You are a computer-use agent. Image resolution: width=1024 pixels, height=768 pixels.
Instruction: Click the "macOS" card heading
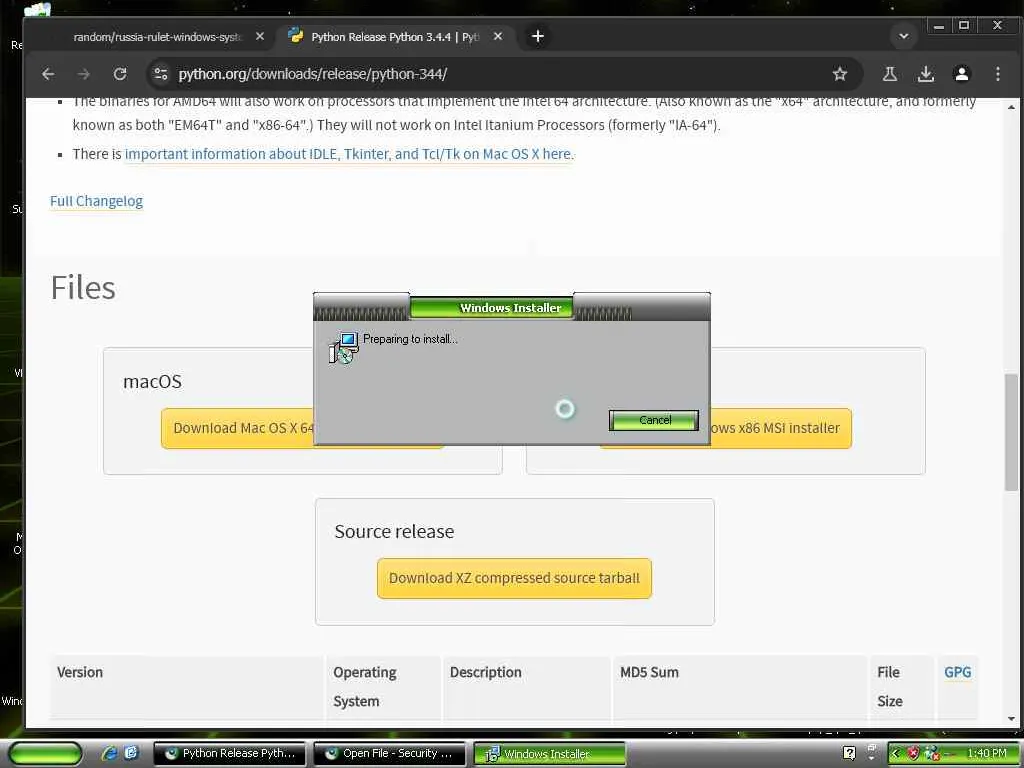point(152,381)
